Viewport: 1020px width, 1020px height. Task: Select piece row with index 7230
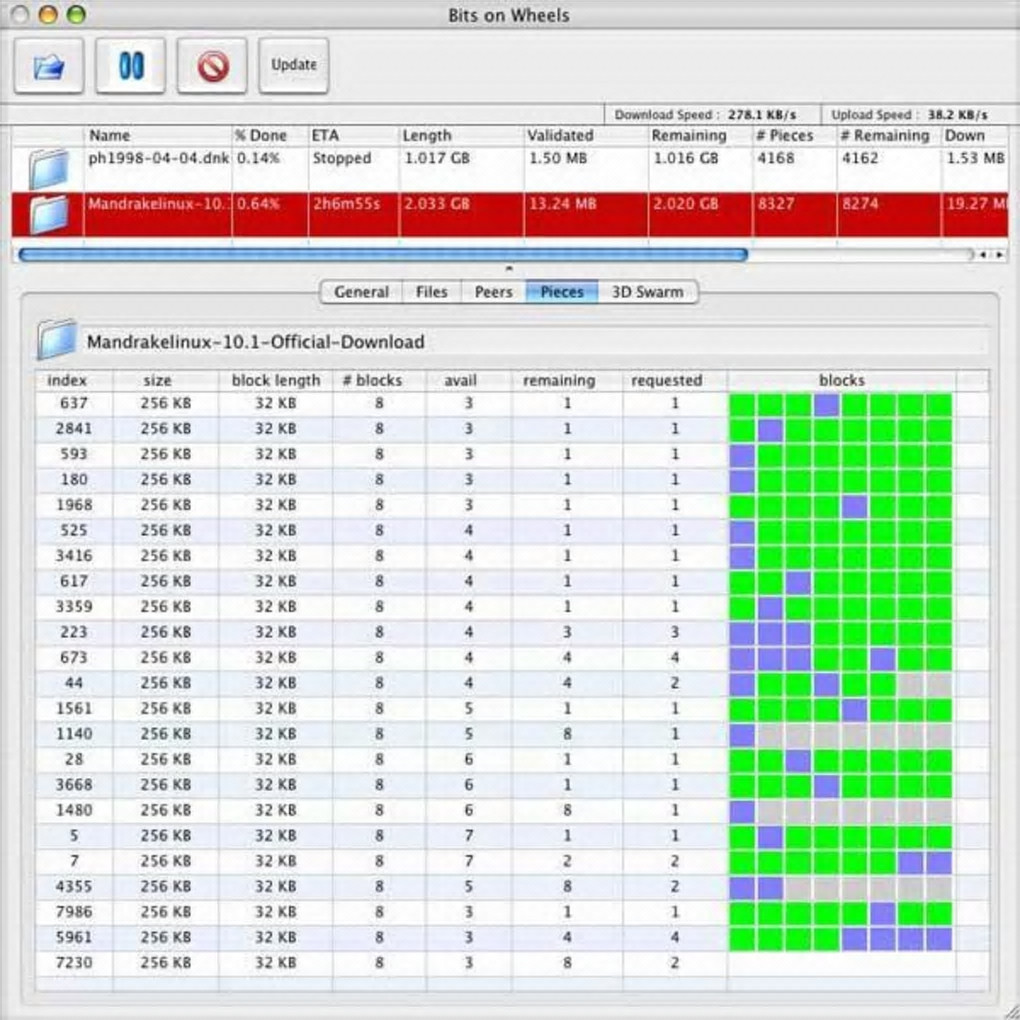pos(512,962)
